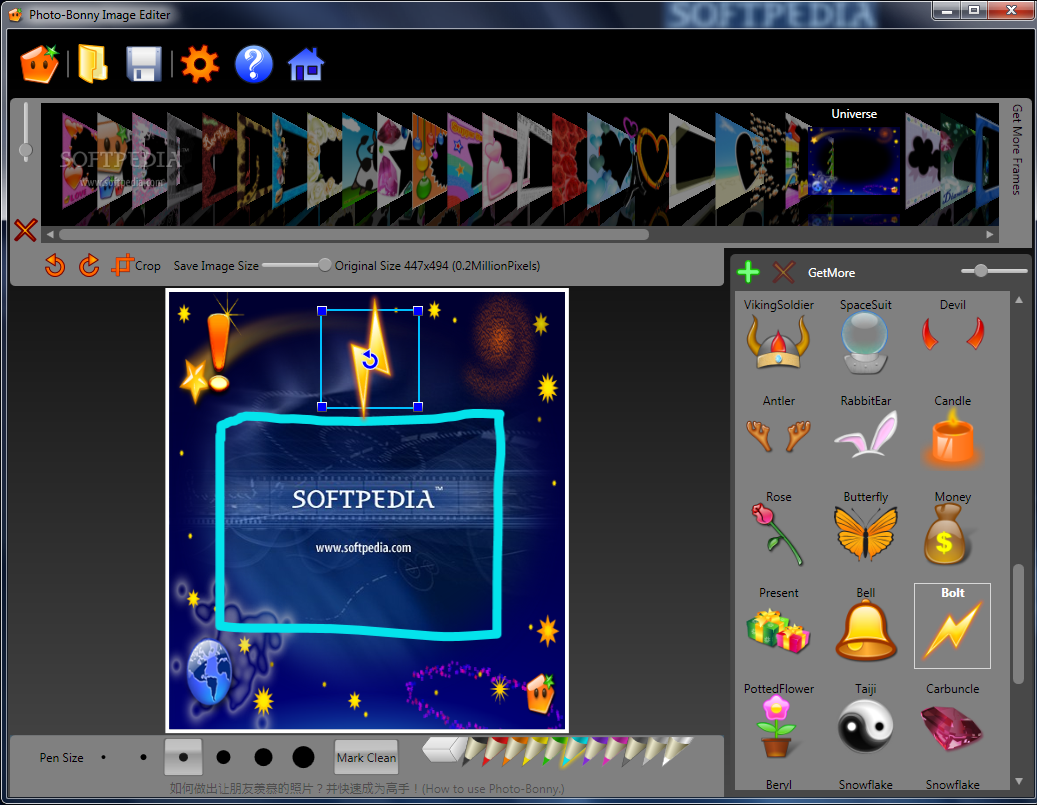Screen dimensions: 1037x805
Task: Select the eraser tool
Action: pyautogui.click(x=444, y=749)
